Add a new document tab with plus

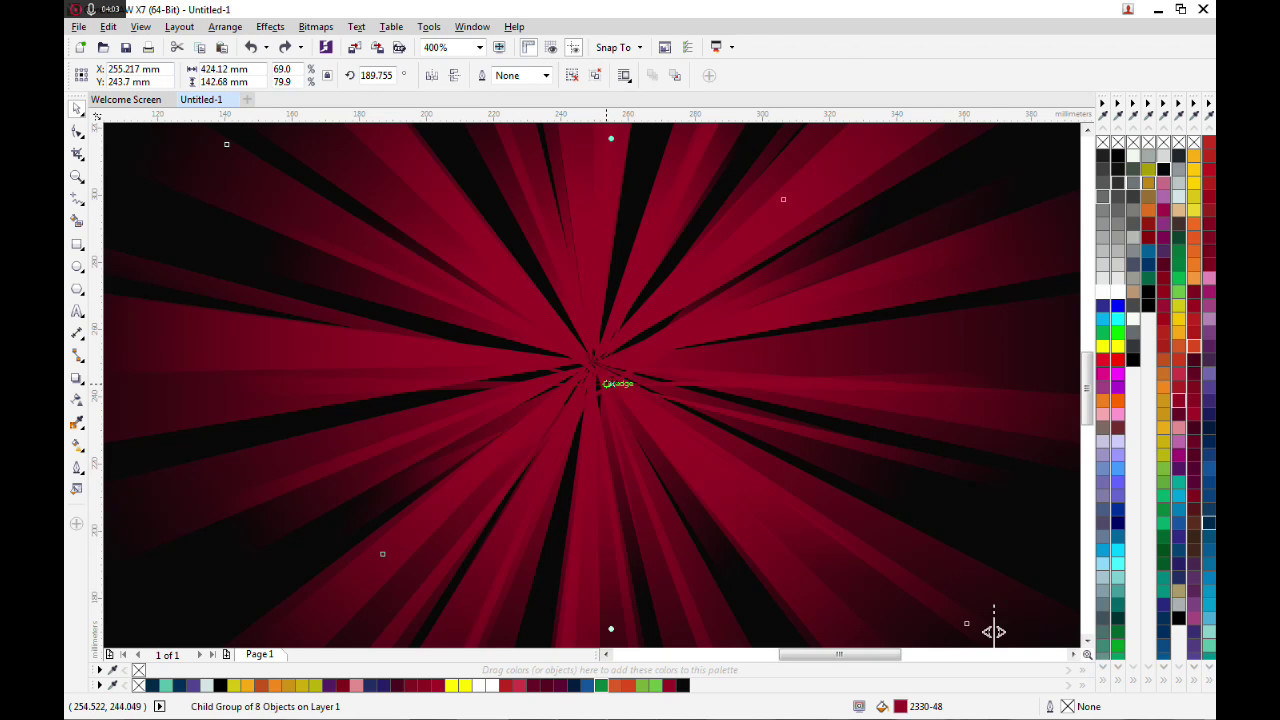pyautogui.click(x=247, y=99)
